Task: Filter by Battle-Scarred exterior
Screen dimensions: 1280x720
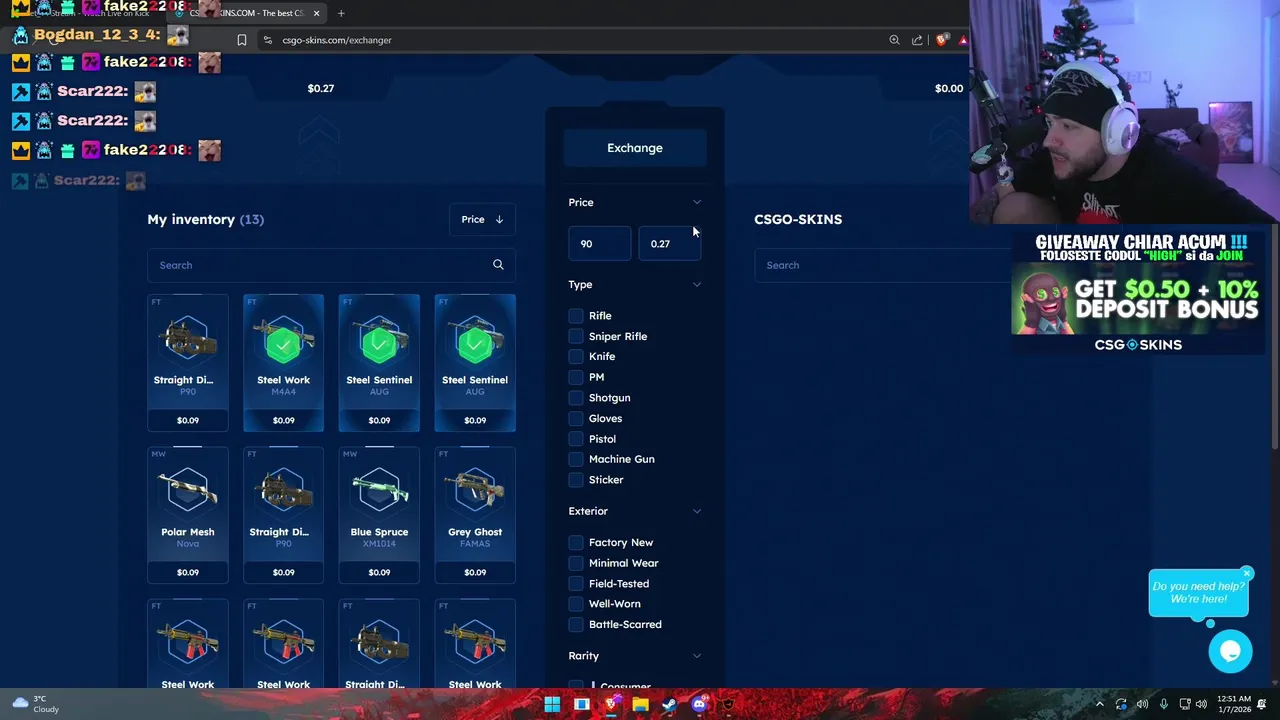Action: click(576, 624)
